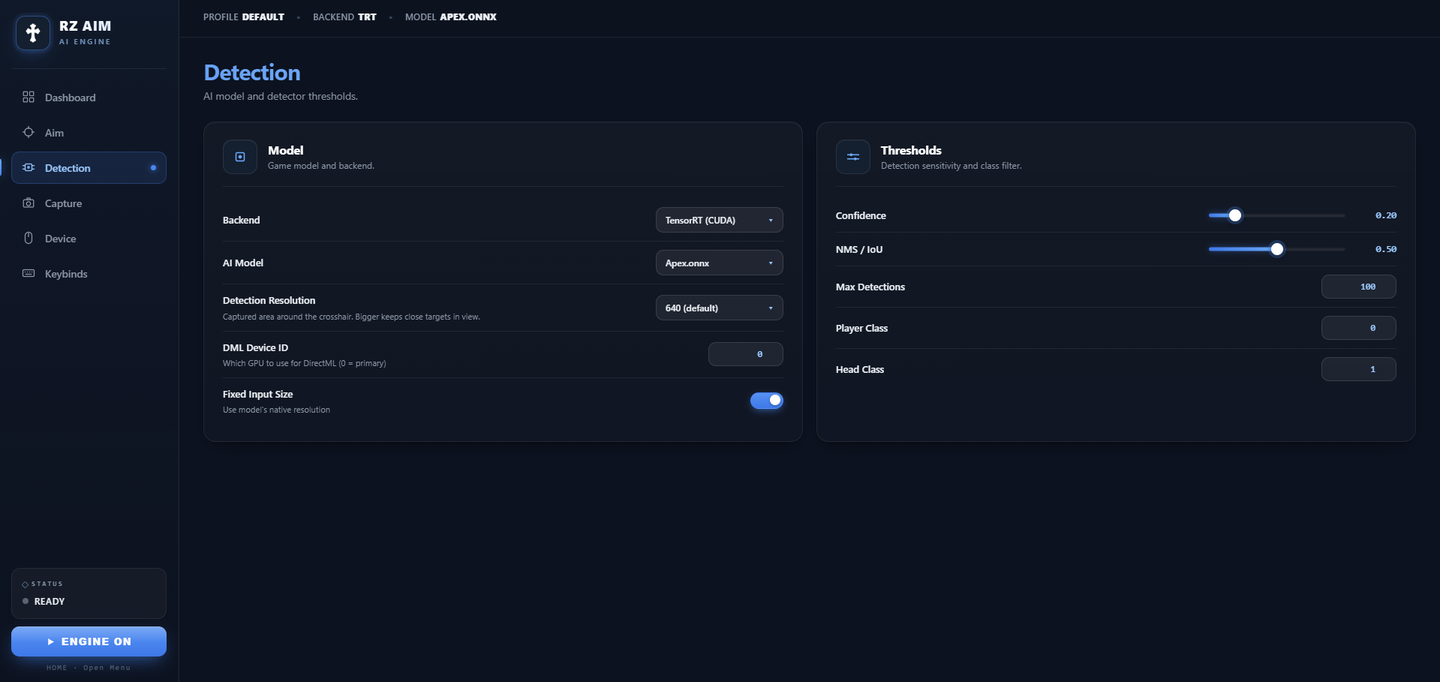This screenshot has width=1440, height=682.
Task: Expand the AI Model Apex.onnx dropdown
Action: 719,263
